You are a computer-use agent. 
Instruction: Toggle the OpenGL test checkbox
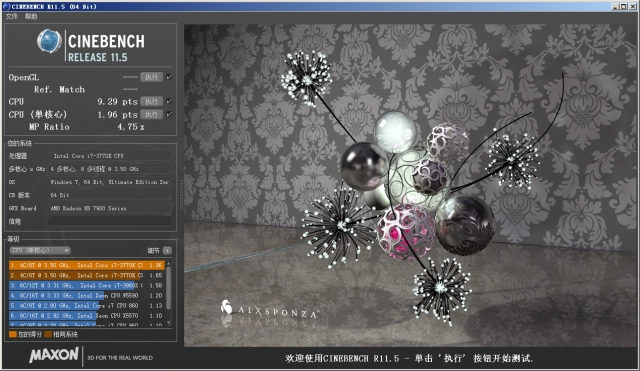(169, 77)
